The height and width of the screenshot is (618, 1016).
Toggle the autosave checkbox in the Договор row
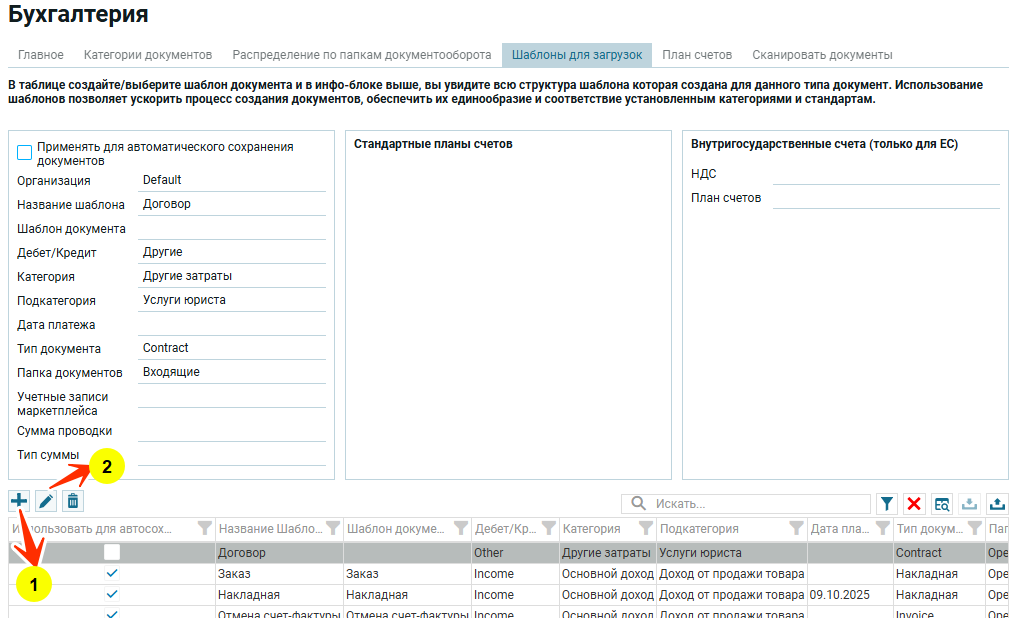coord(112,552)
